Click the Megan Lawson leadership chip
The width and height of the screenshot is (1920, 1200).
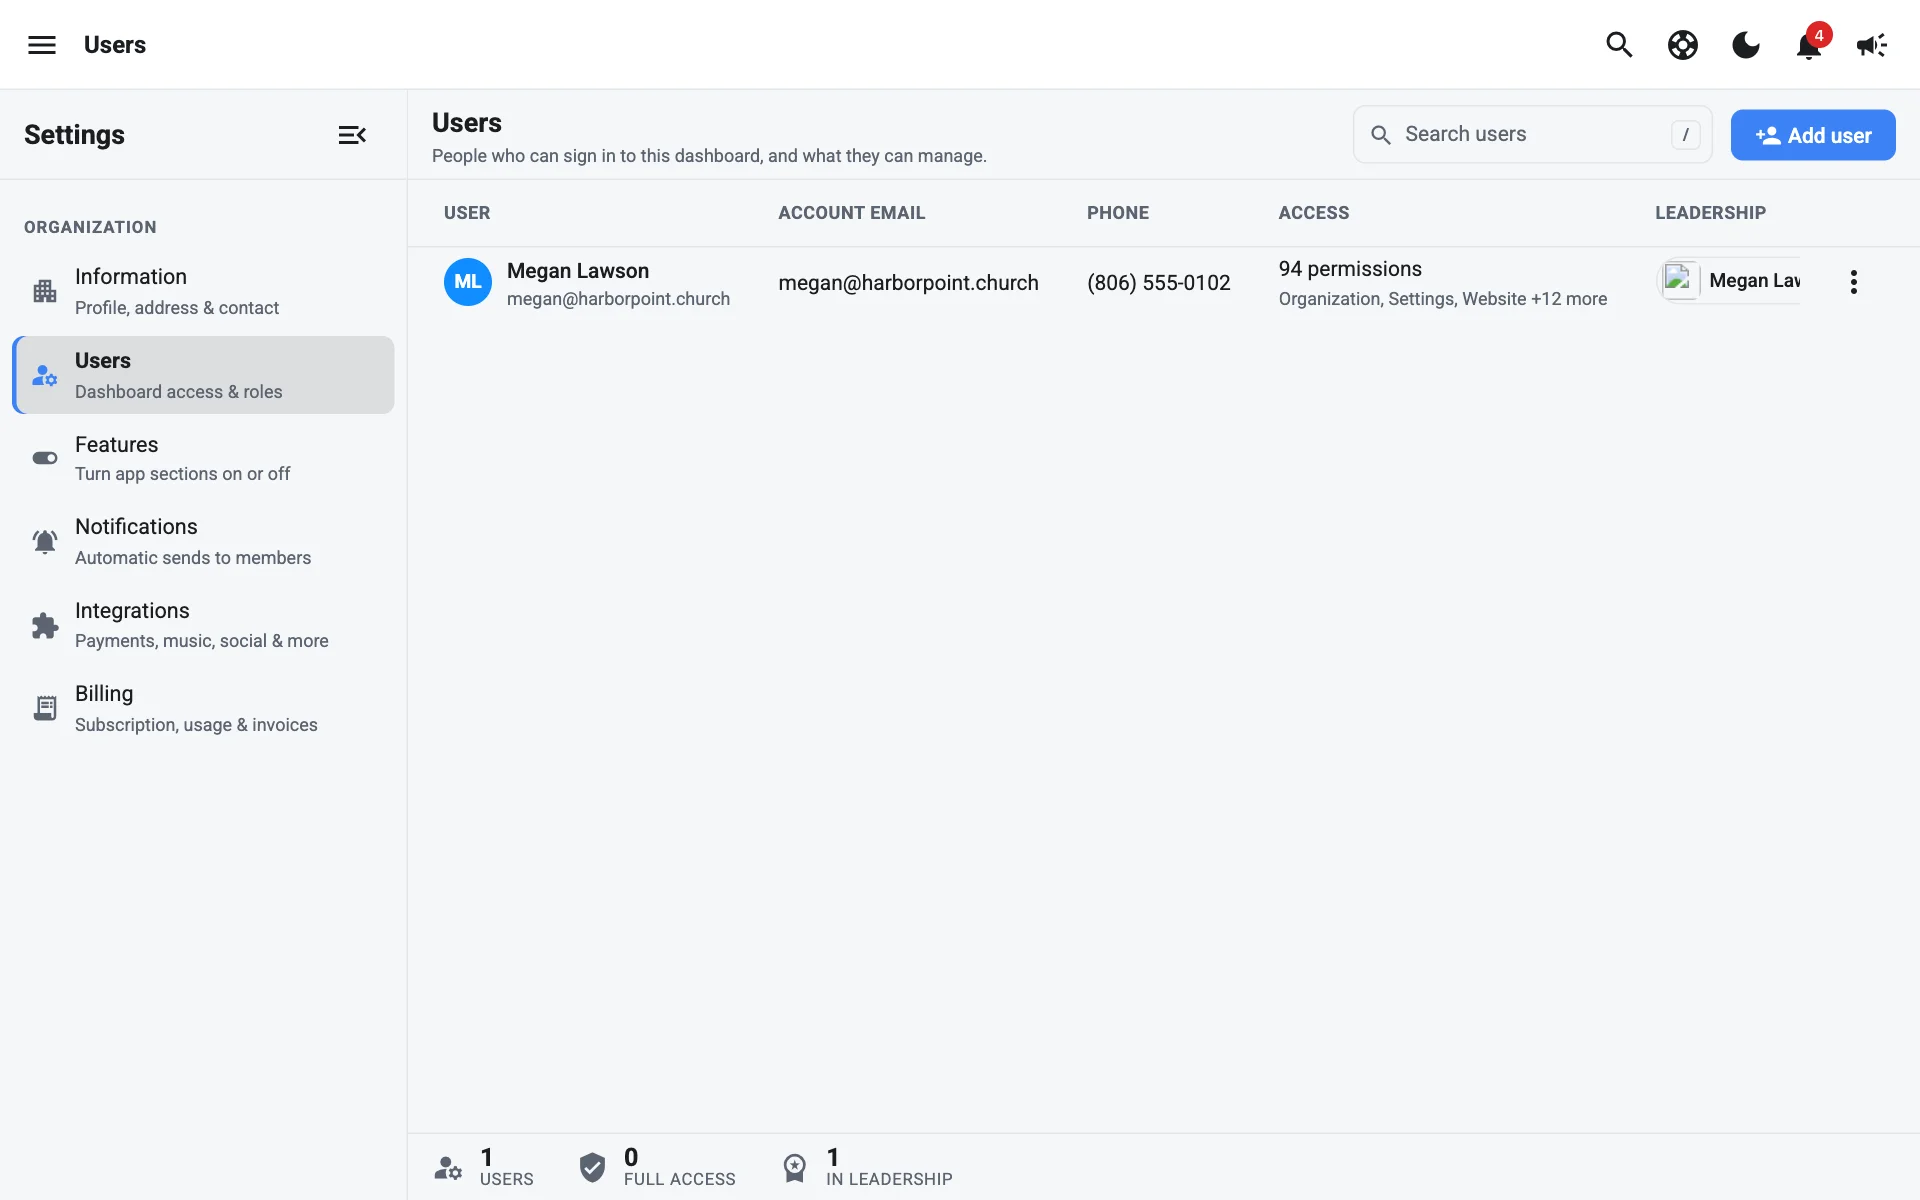pyautogui.click(x=1730, y=281)
